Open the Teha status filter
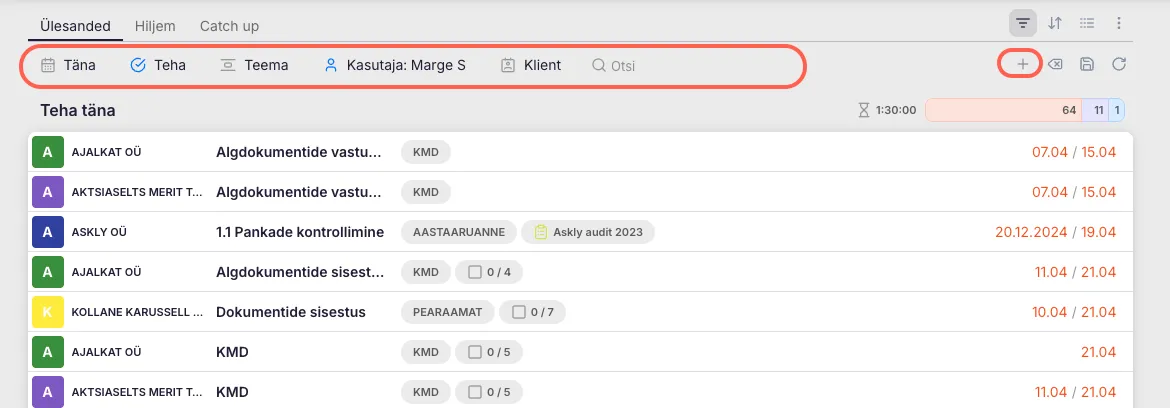 [x=158, y=65]
